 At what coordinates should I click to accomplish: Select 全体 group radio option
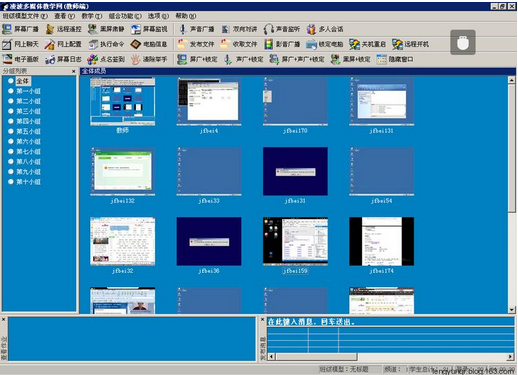19,81
